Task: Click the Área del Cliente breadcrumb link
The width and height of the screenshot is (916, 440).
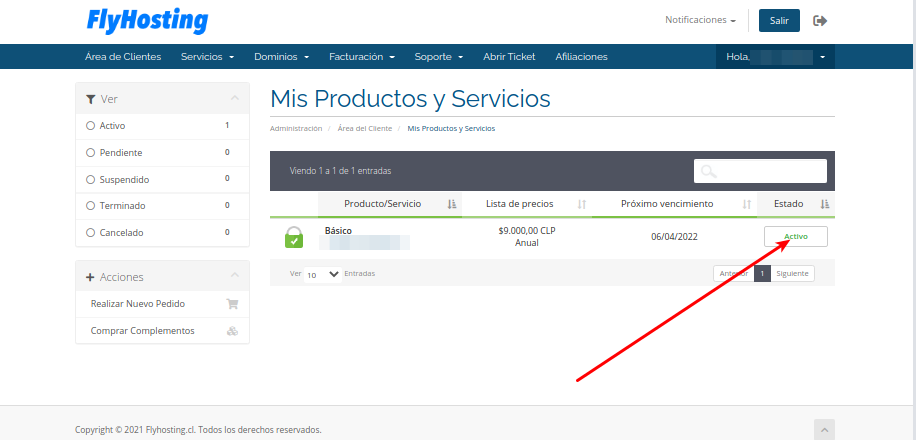Action: (365, 129)
